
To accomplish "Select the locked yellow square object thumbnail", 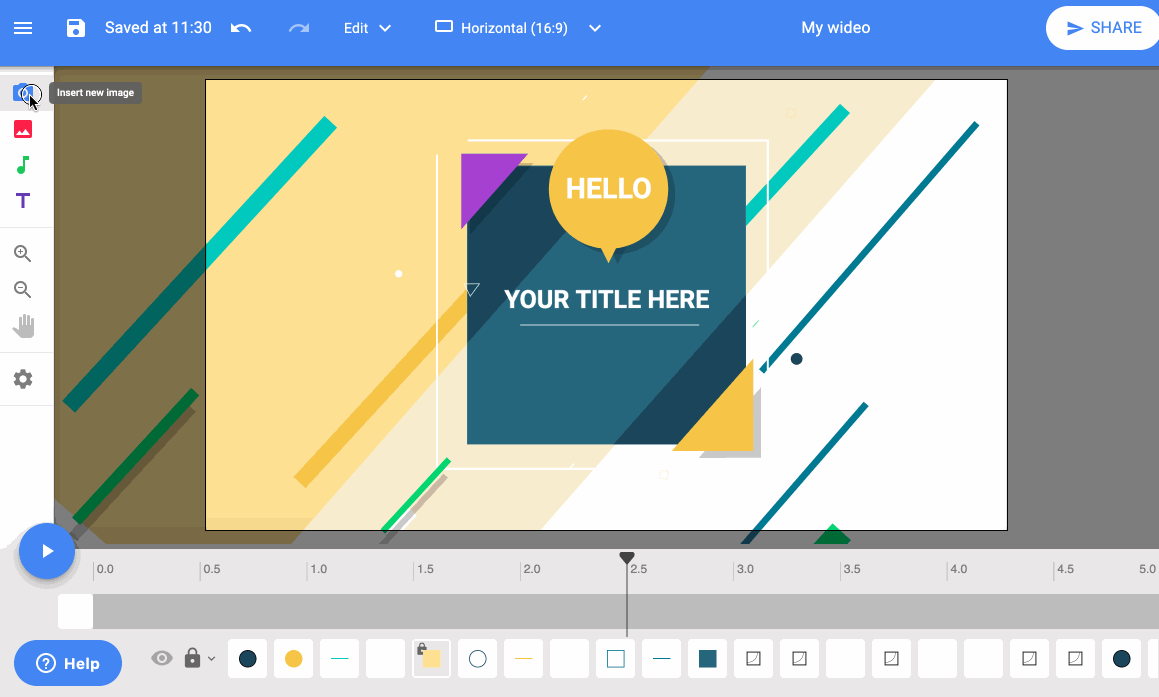I will coord(431,659).
